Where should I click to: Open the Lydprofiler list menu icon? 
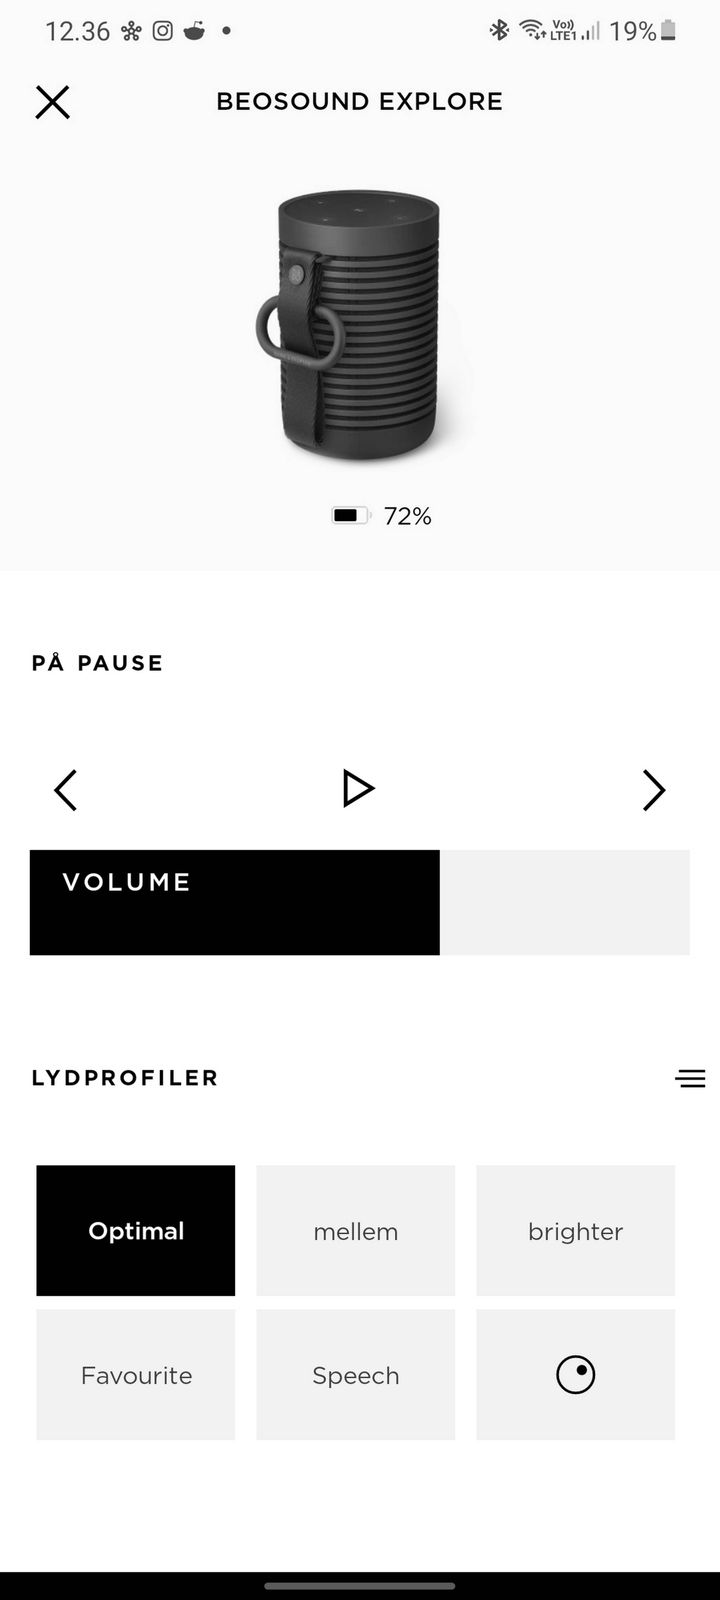[x=690, y=1078]
